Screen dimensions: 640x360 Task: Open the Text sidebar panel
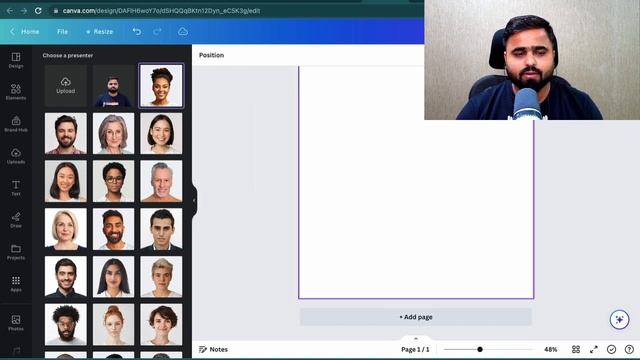point(16,188)
